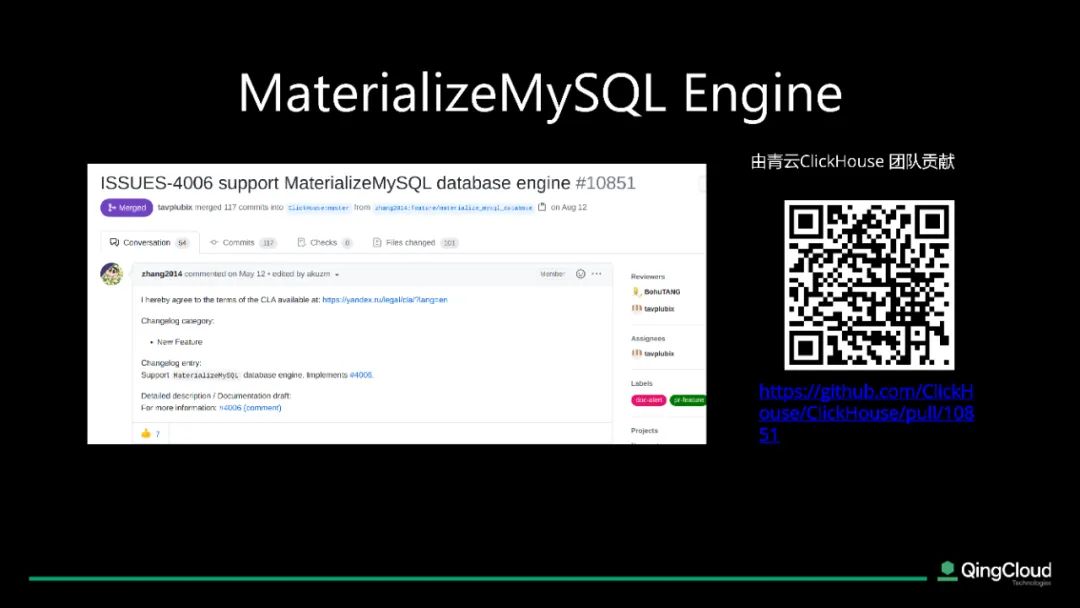Open the yandex.ru CLA legal link
Viewport: 1080px width, 608px height.
click(385, 300)
